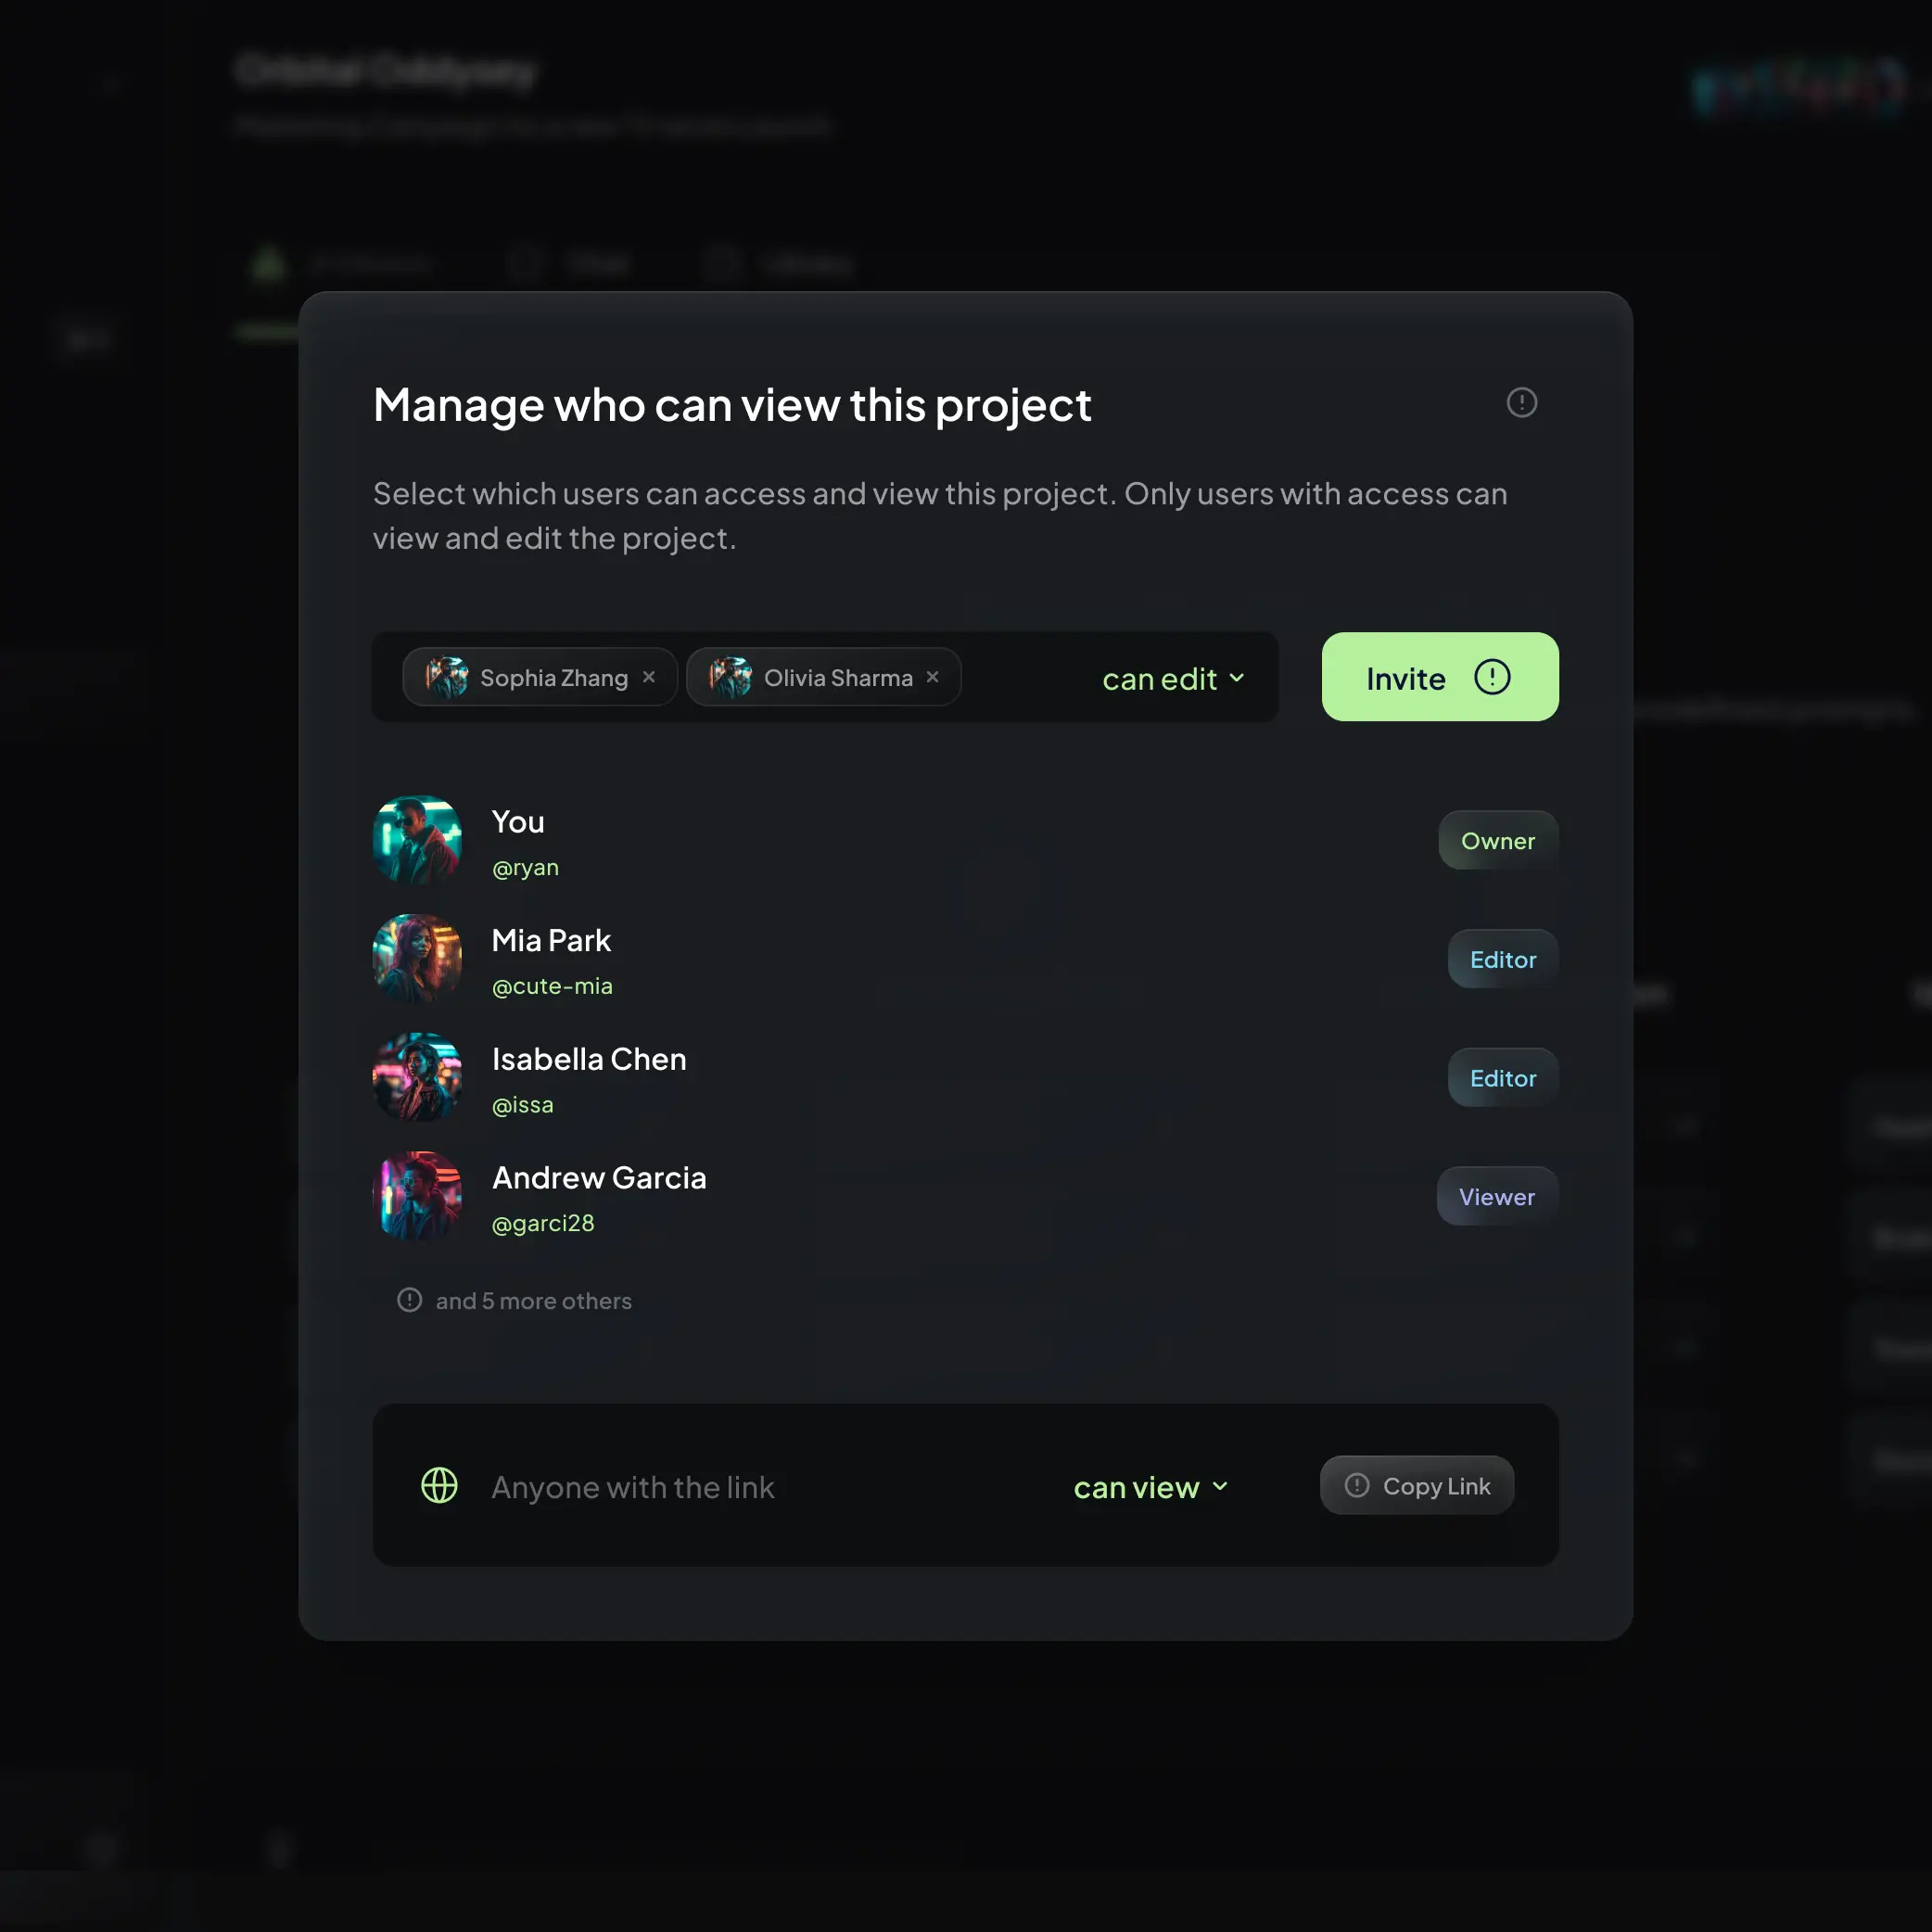Change Isabella Chen's Editor role

pyautogui.click(x=1502, y=1078)
